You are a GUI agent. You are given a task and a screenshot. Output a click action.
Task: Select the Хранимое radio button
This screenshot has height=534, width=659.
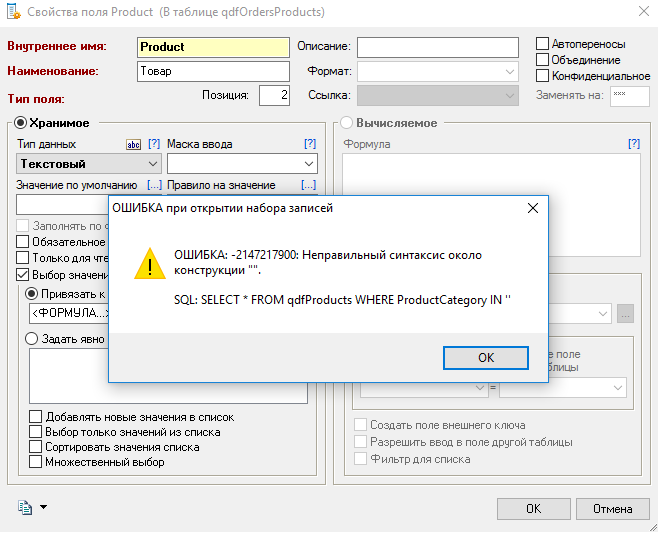coord(20,123)
